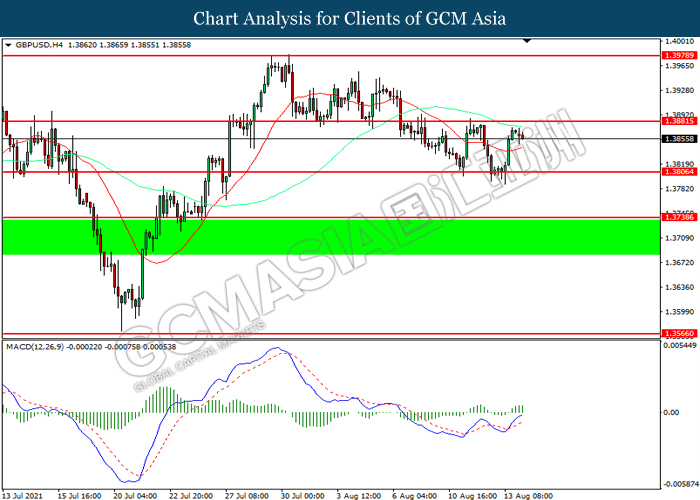Click the 1.36360 price axis value
Screen dimensions: 700x500
coord(680,287)
